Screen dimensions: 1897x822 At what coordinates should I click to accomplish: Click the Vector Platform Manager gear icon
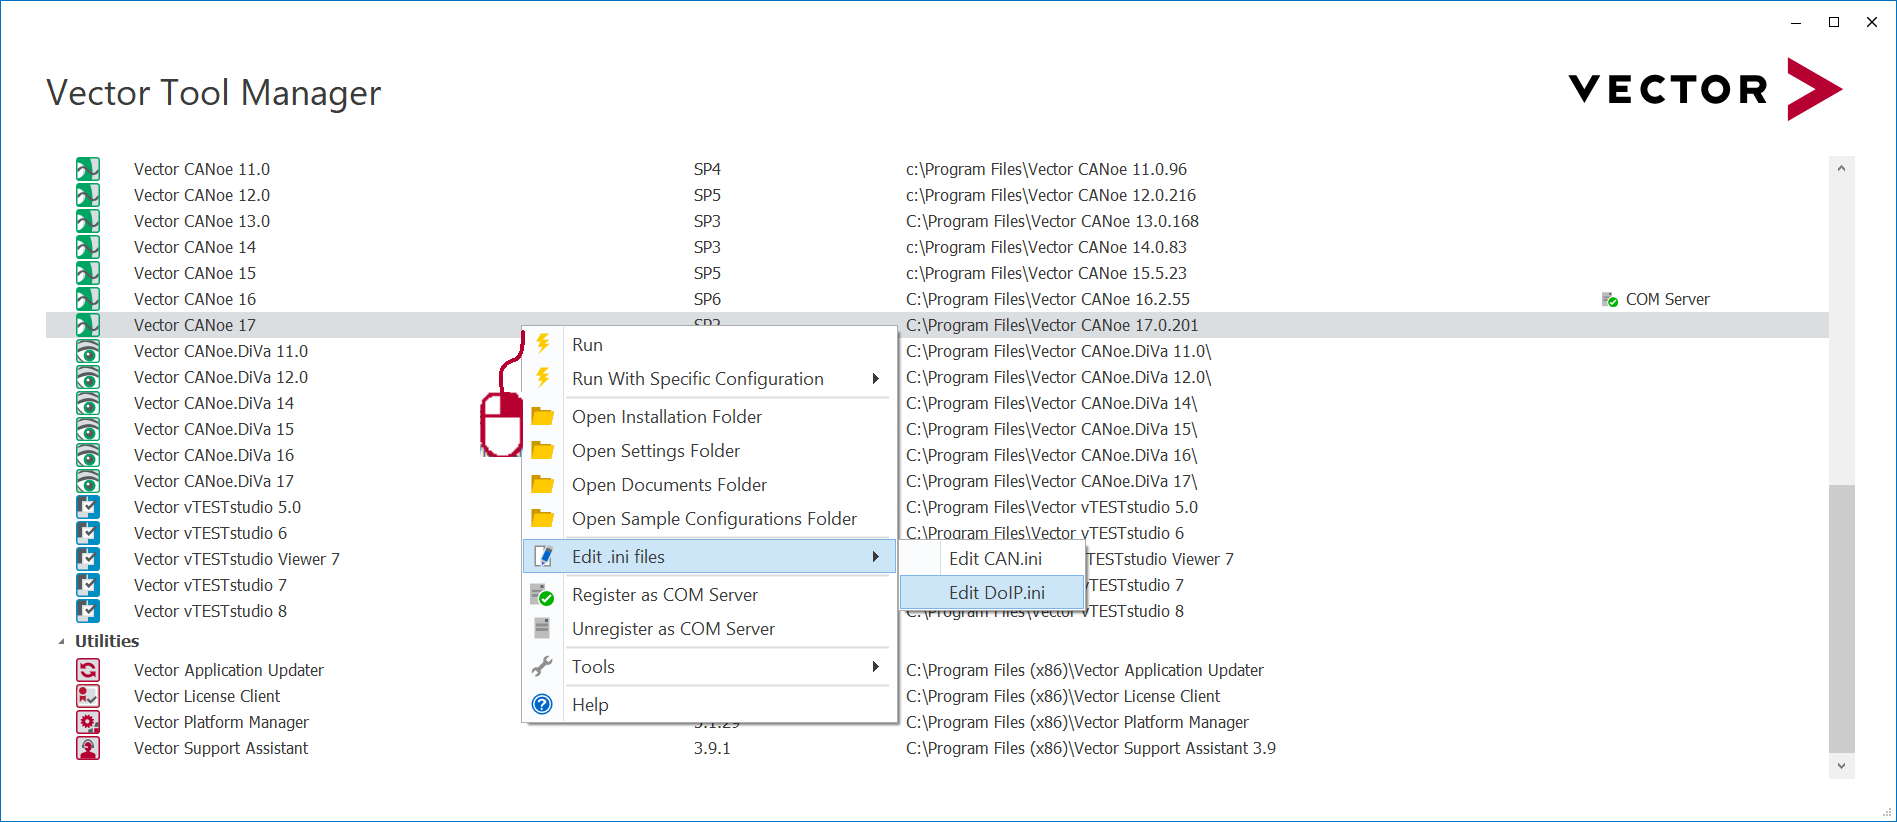[x=88, y=722]
